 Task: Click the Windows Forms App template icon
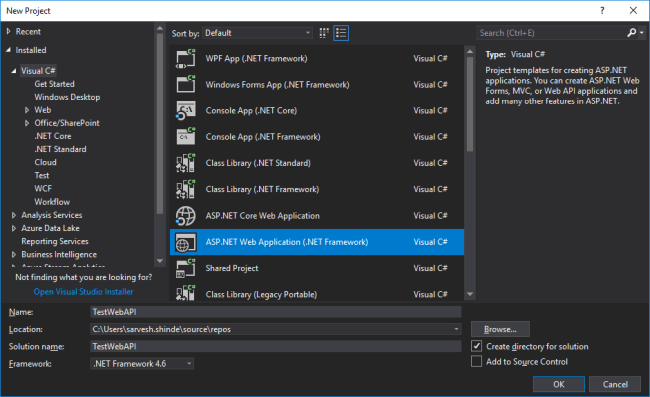tap(185, 85)
